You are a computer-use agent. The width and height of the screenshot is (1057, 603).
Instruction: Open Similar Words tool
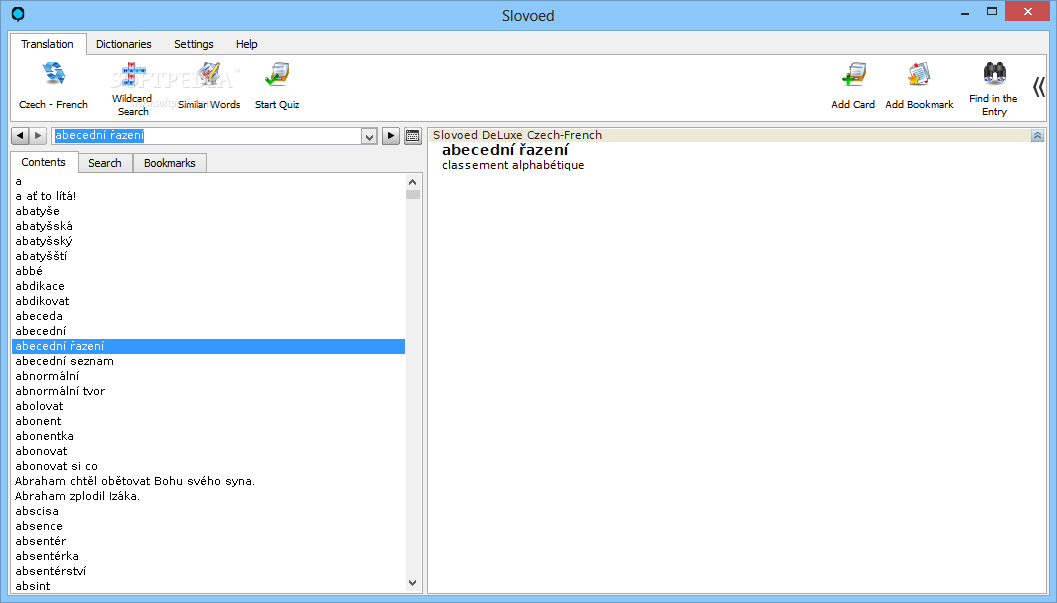click(209, 85)
